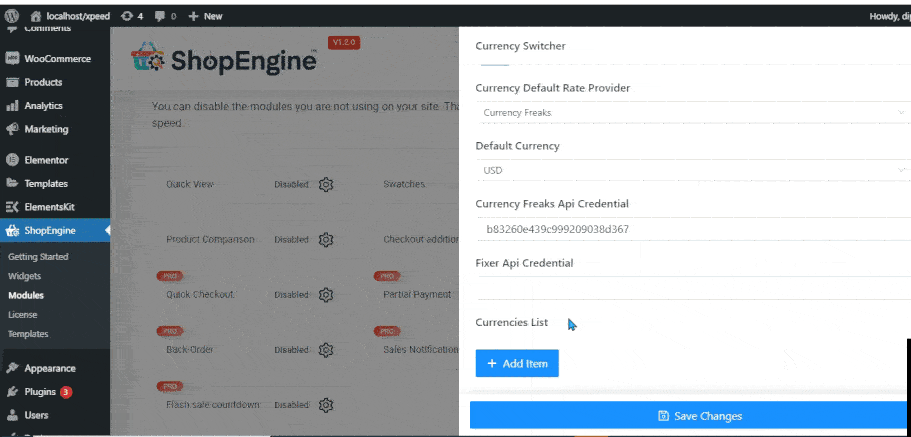Image resolution: width=911 pixels, height=437 pixels.
Task: Open the ShopEngine License submenu
Action: [23, 314]
